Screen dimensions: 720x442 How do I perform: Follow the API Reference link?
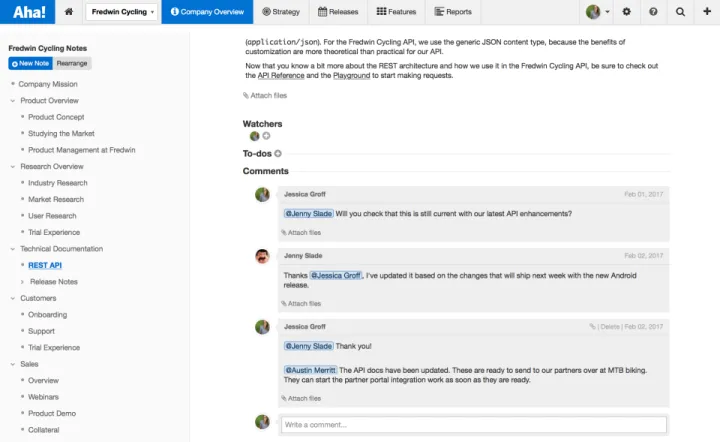tap(281, 75)
